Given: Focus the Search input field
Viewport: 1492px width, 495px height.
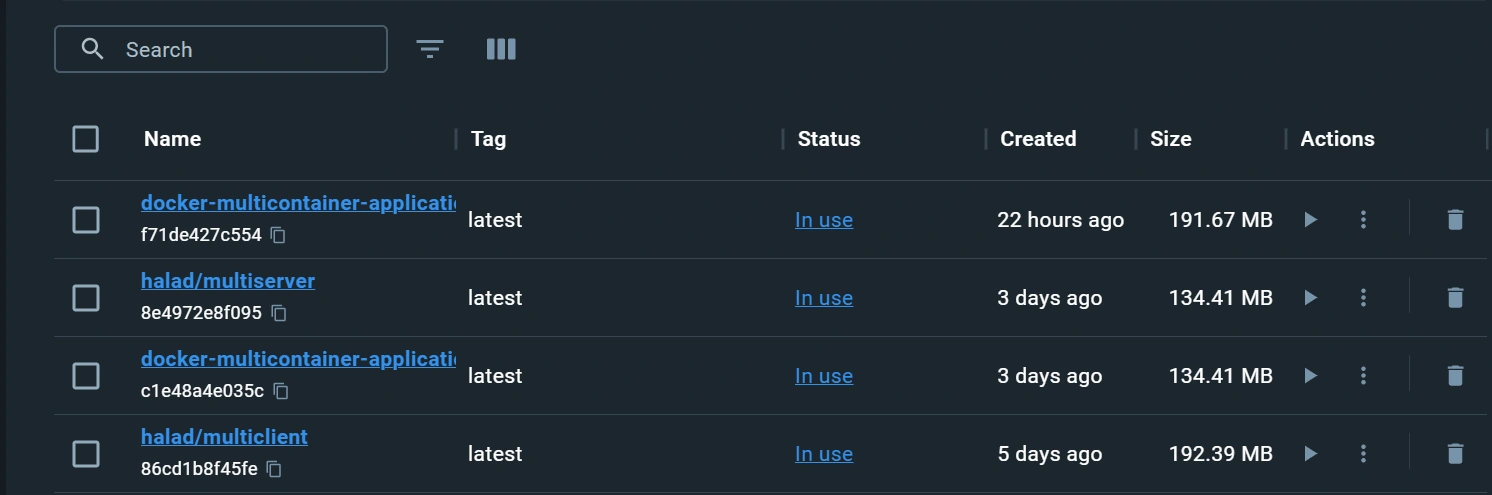Looking at the screenshot, I should [240, 50].
